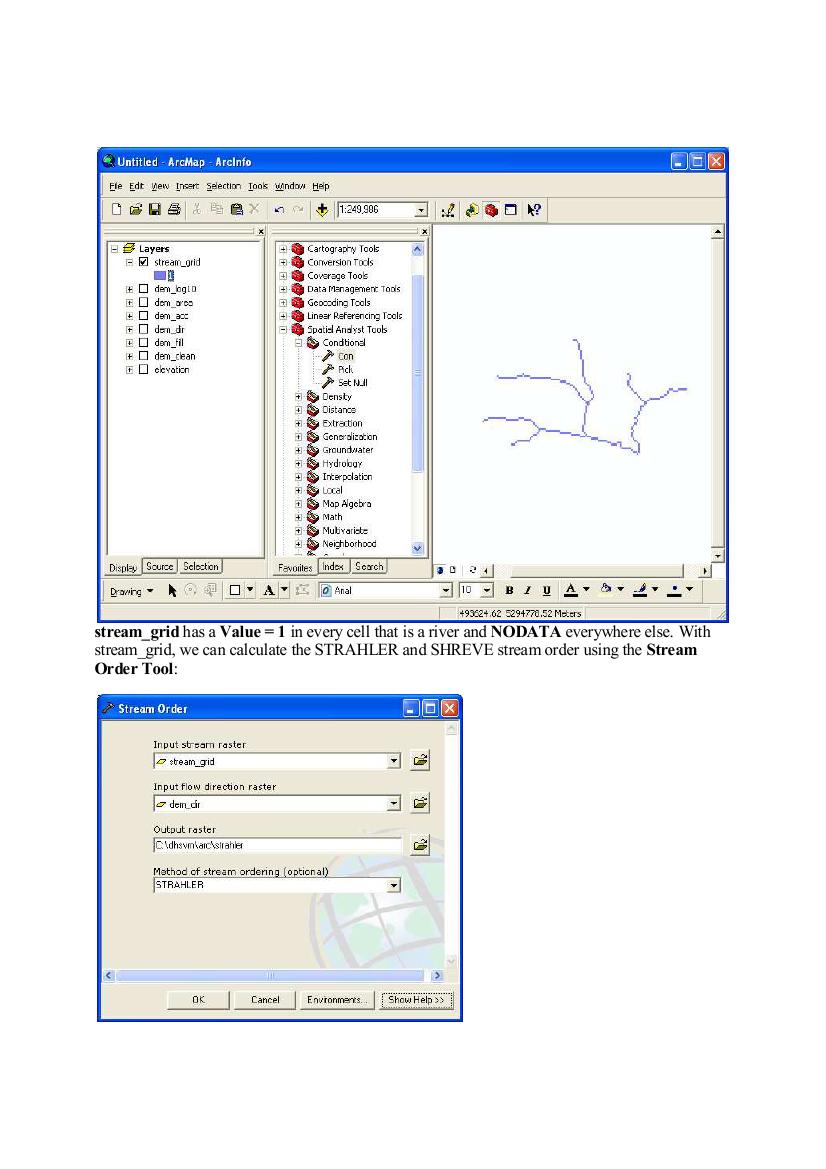
Task: Switch to Data View button
Action: click(x=440, y=570)
